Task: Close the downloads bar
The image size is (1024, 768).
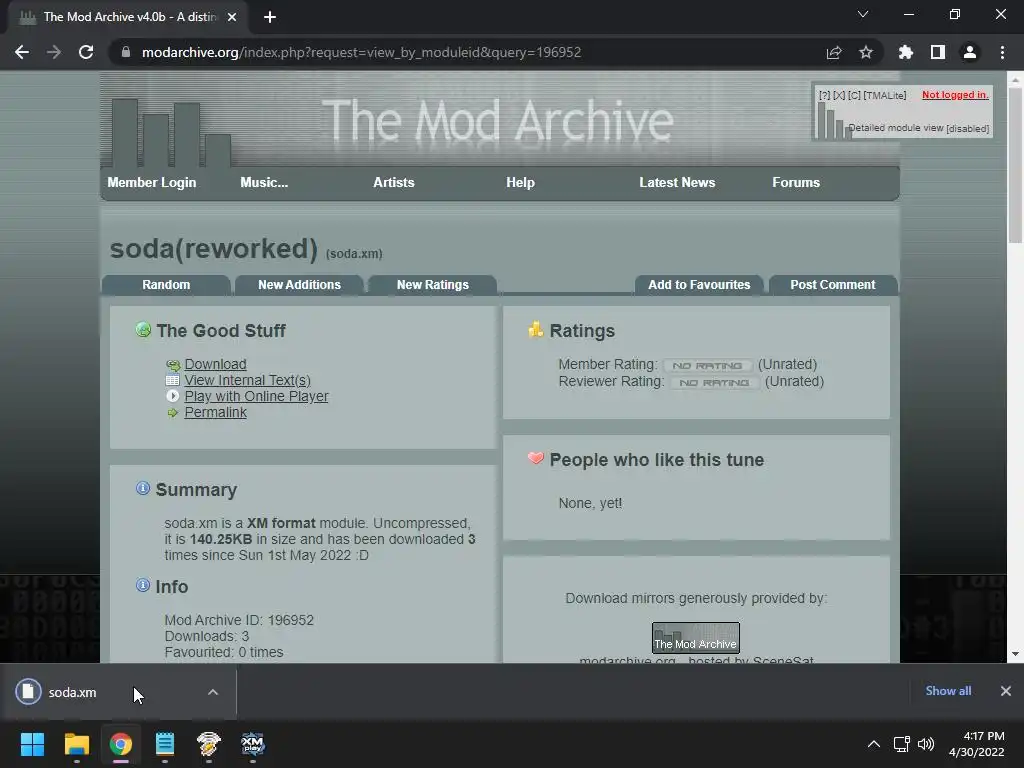Action: click(x=1006, y=691)
